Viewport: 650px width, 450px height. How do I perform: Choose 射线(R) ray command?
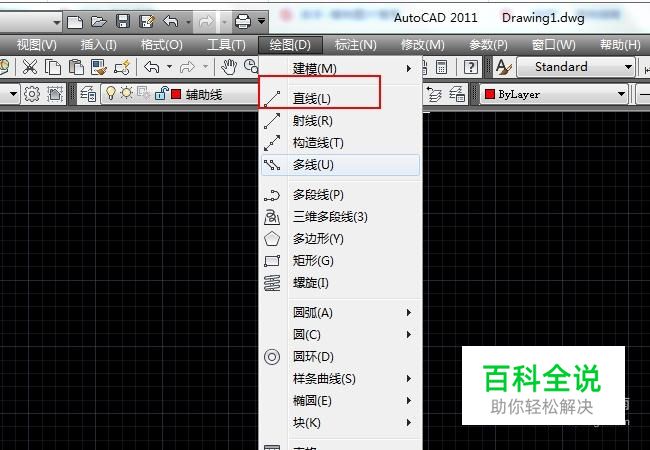point(341,121)
